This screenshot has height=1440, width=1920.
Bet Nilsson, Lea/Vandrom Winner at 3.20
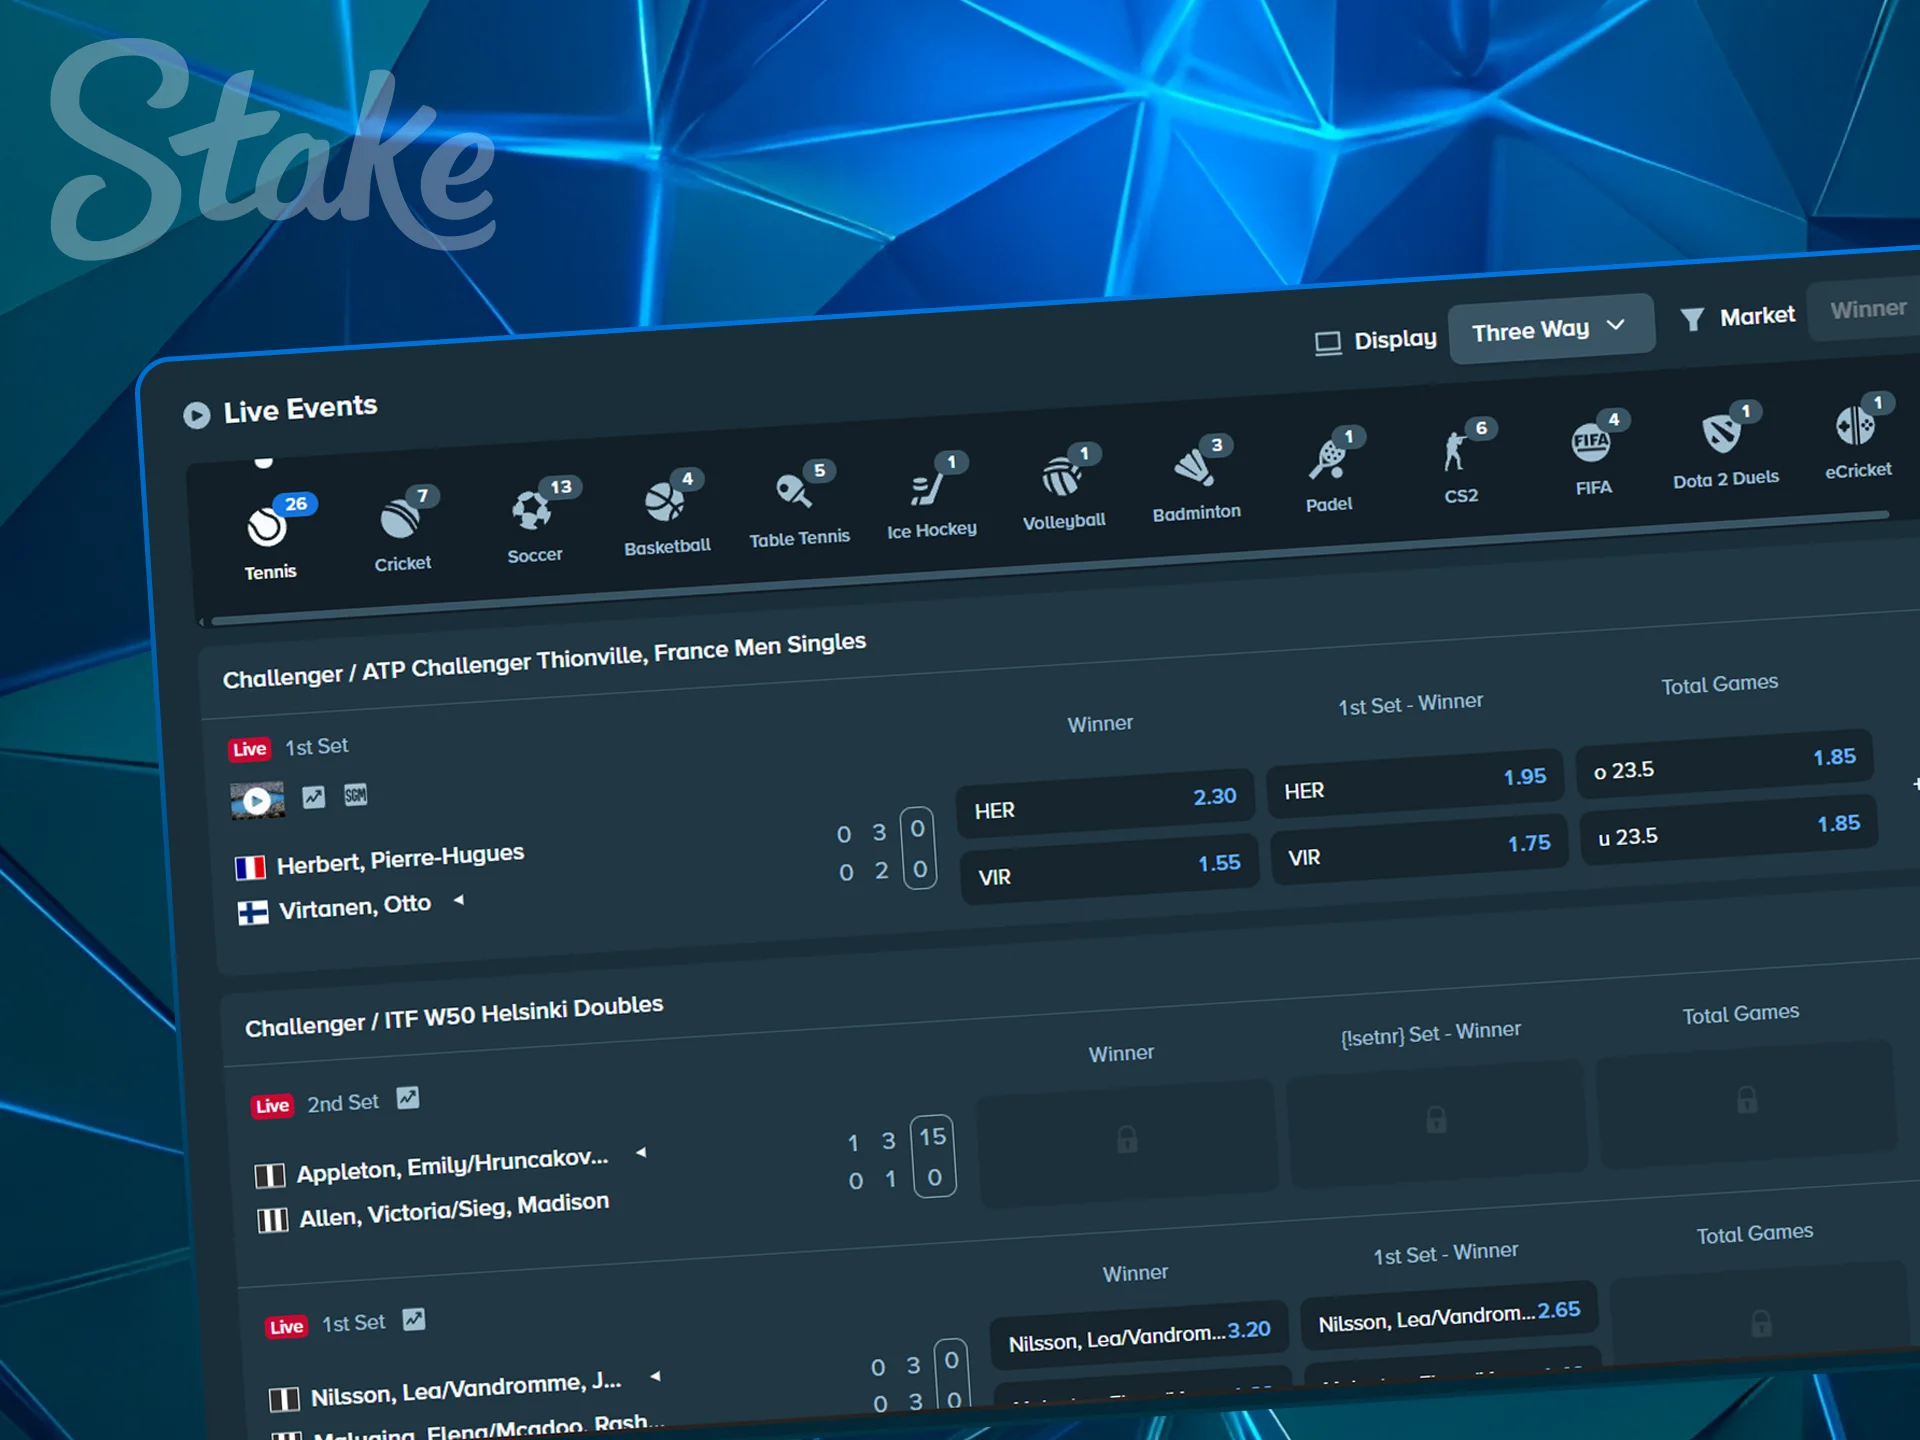tap(1139, 1336)
